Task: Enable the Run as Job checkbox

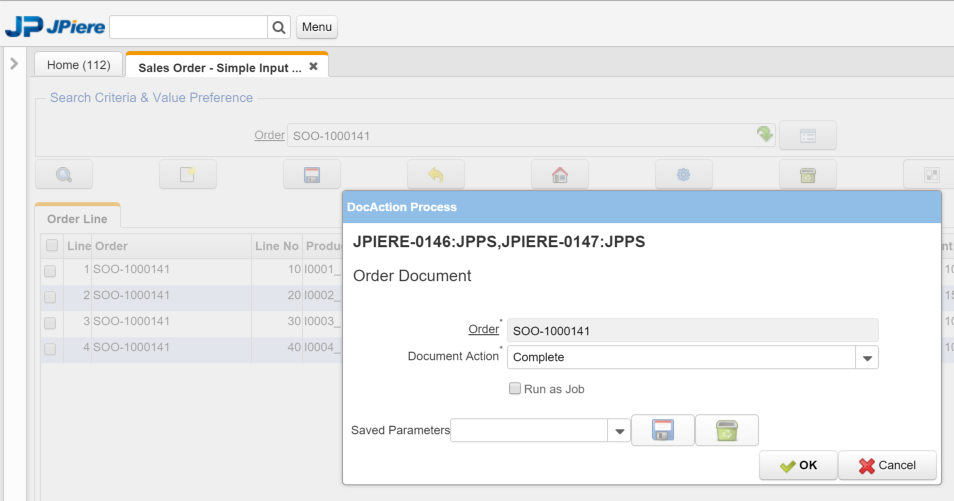Action: tap(515, 389)
